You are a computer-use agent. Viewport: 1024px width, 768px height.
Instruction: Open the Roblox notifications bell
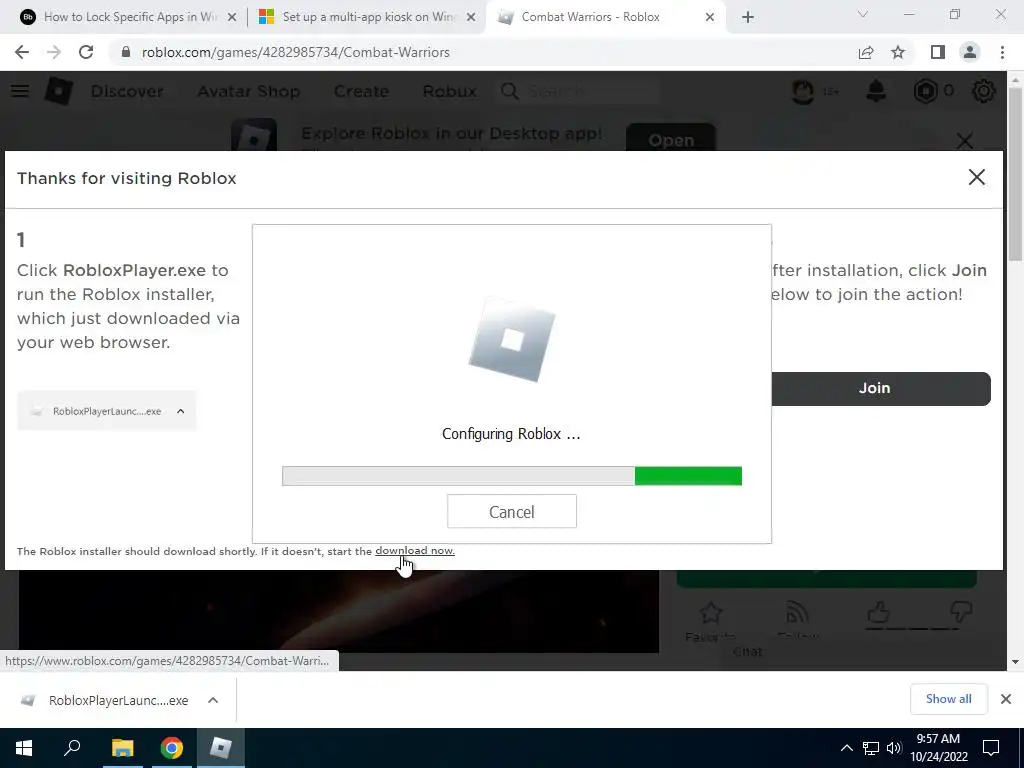click(876, 91)
